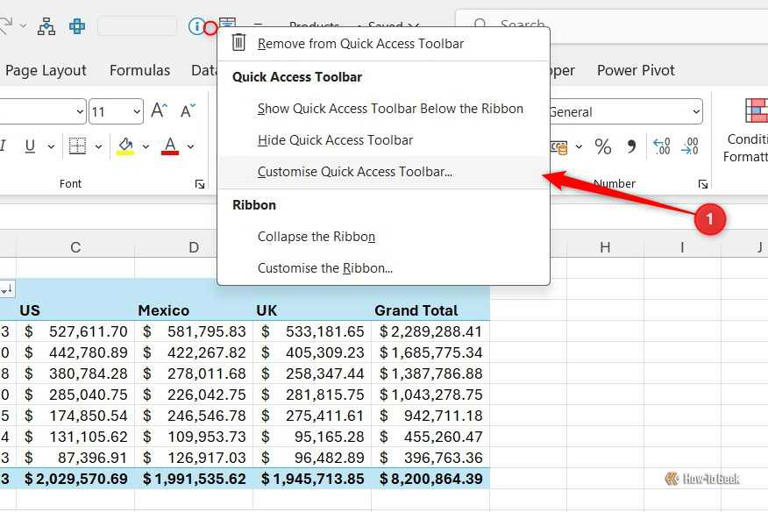
Task: Select the cell showing $1,043,278.75
Action: 431,394
